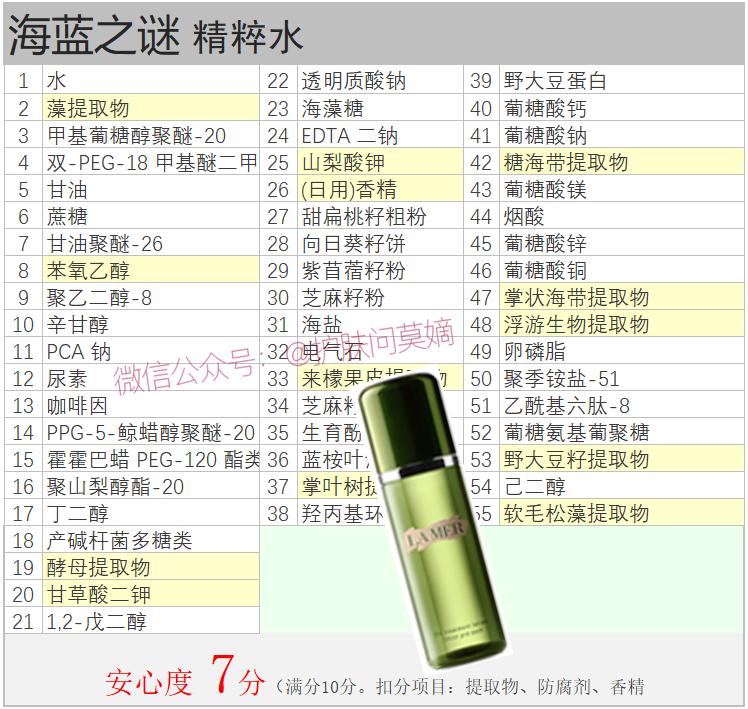
Task: Click the cell PPG-5-鲸蜡醇聚醚-20
Action: [x=151, y=432]
